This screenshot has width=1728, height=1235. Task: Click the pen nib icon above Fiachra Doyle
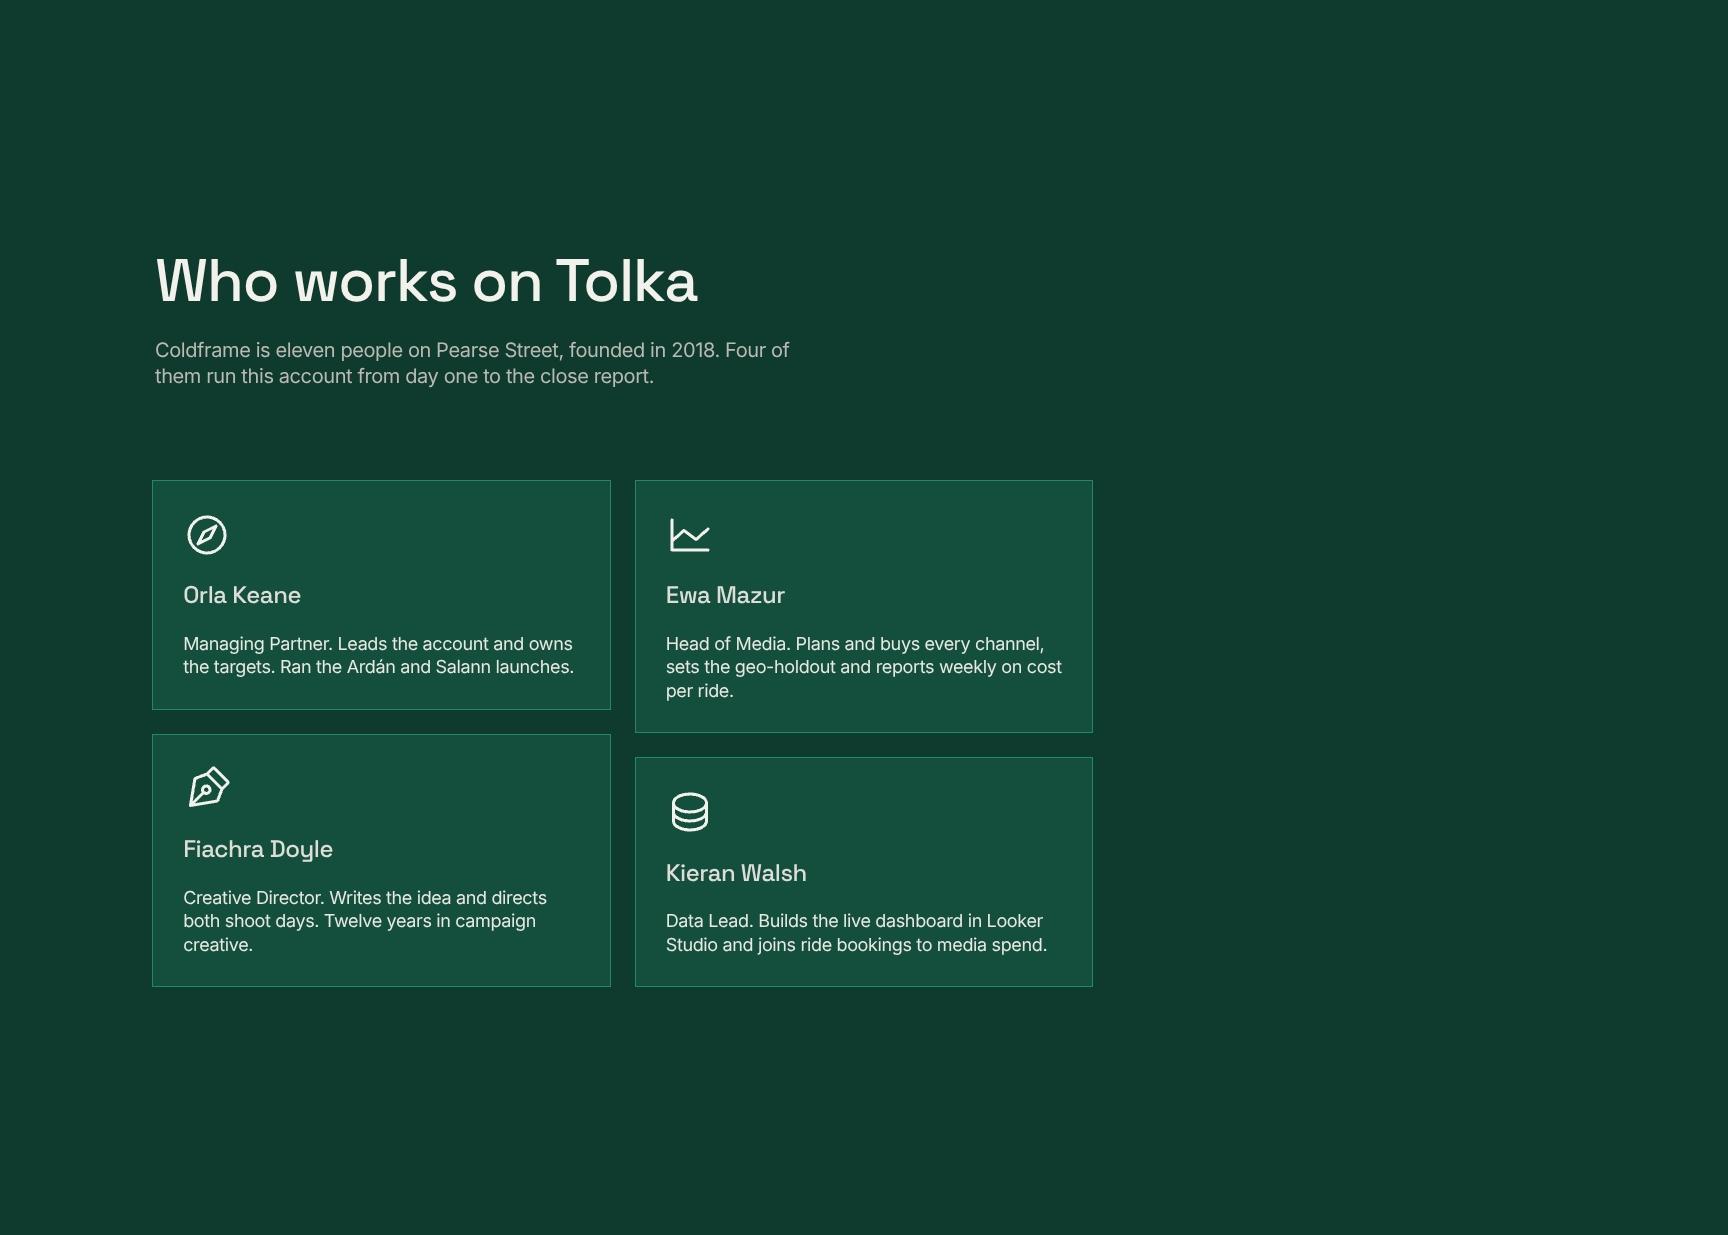coord(208,788)
